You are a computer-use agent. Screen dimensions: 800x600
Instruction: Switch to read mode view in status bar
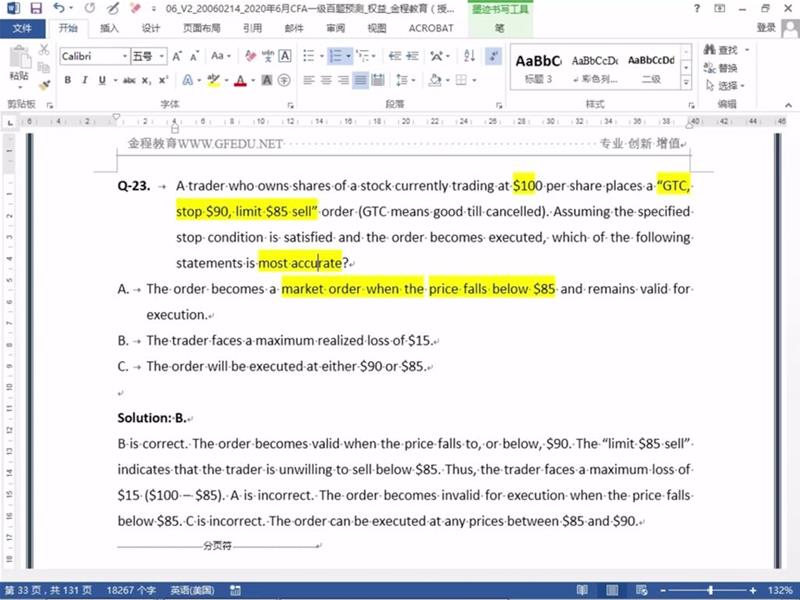pos(582,590)
